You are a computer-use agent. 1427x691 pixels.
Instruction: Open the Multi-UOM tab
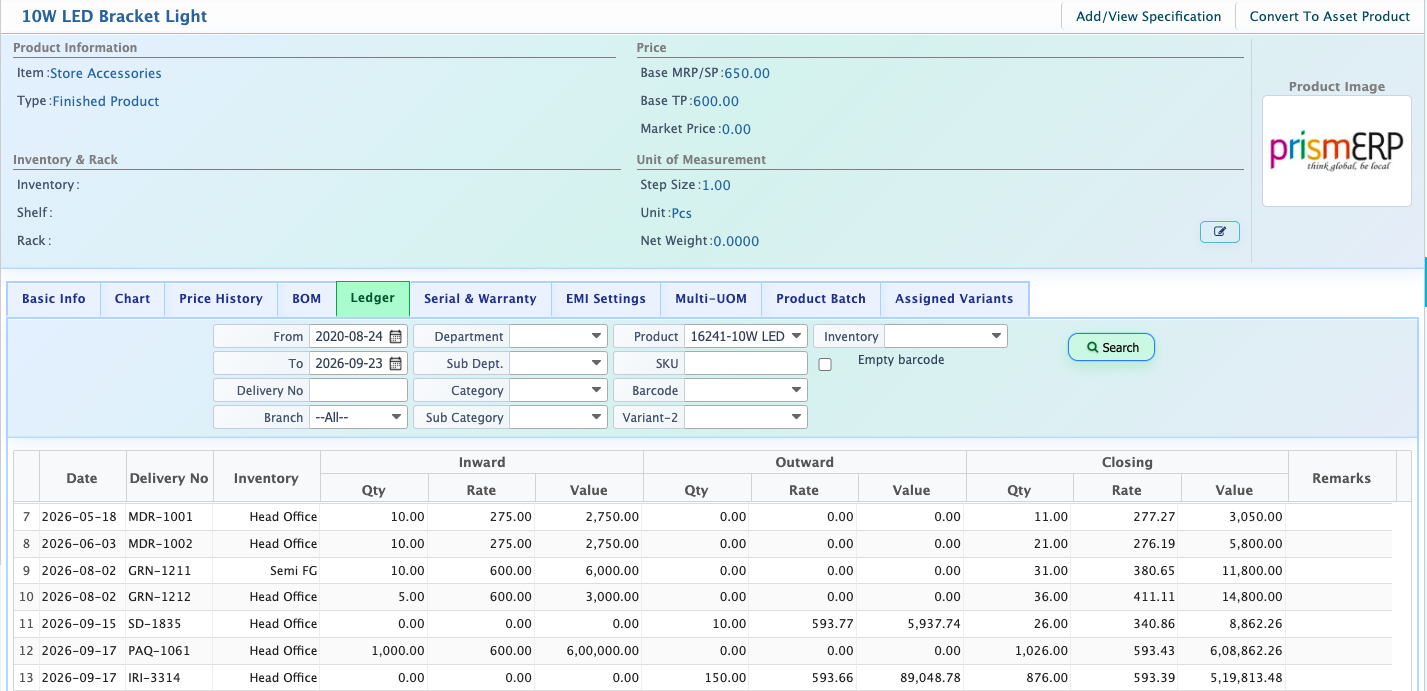point(711,299)
